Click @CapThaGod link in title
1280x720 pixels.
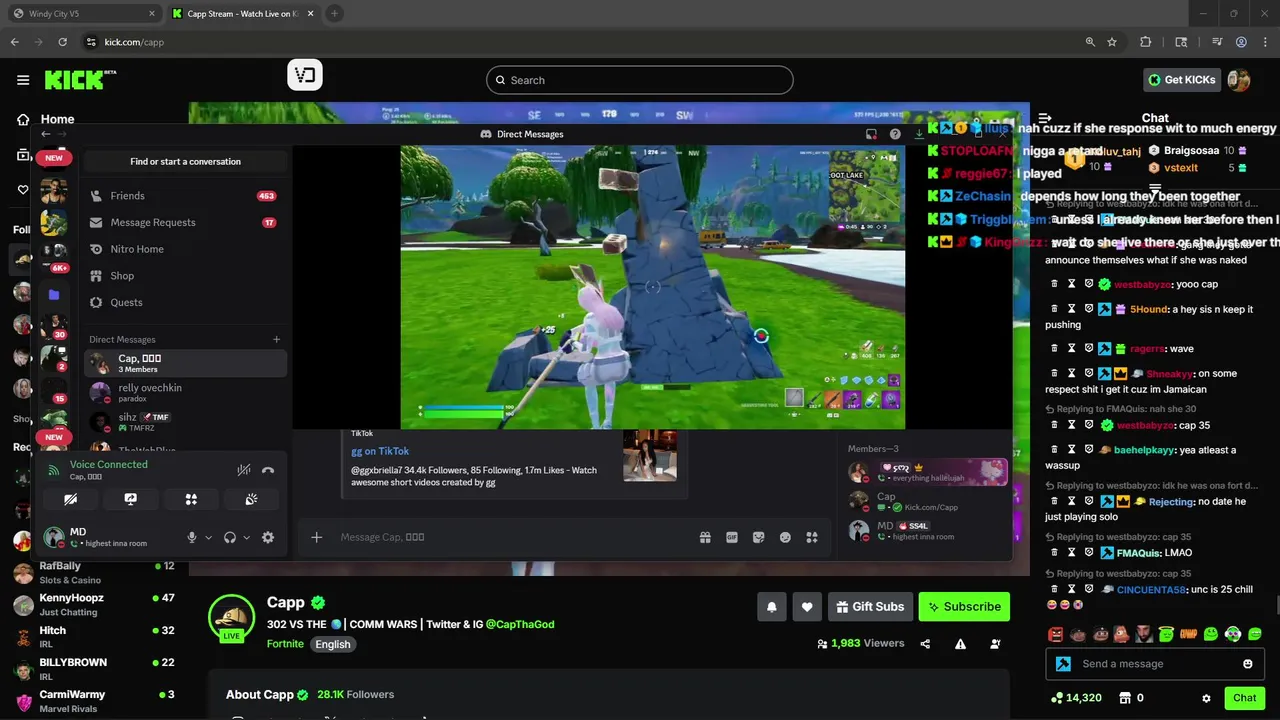pyautogui.click(x=520, y=624)
